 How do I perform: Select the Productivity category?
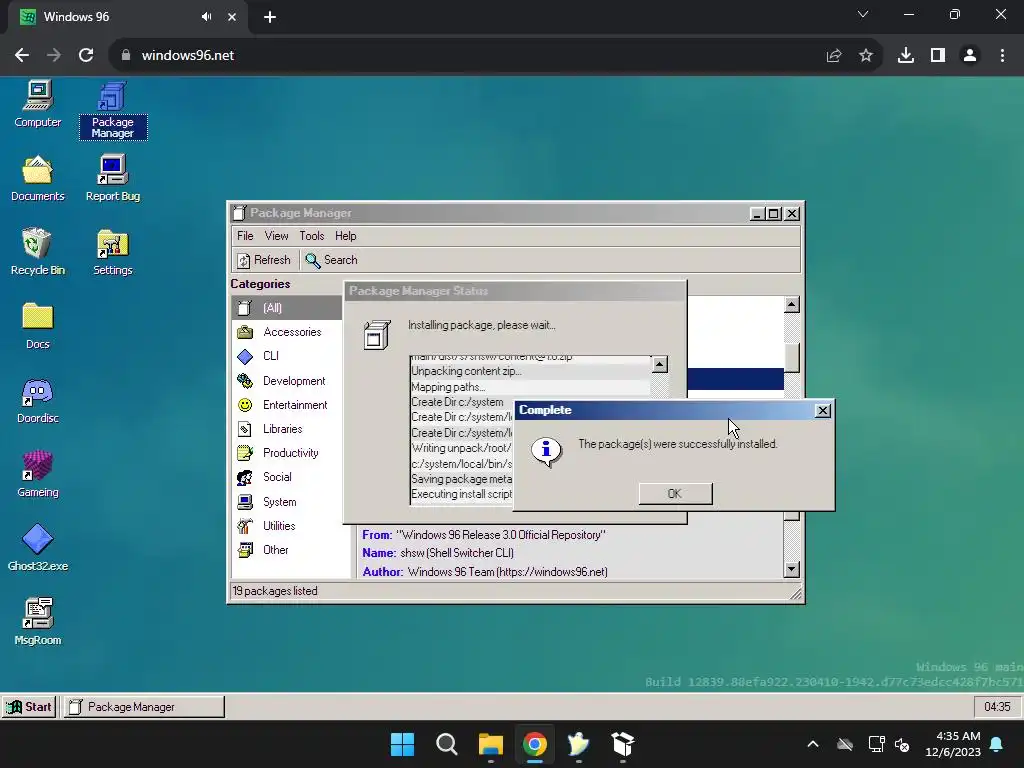point(287,453)
